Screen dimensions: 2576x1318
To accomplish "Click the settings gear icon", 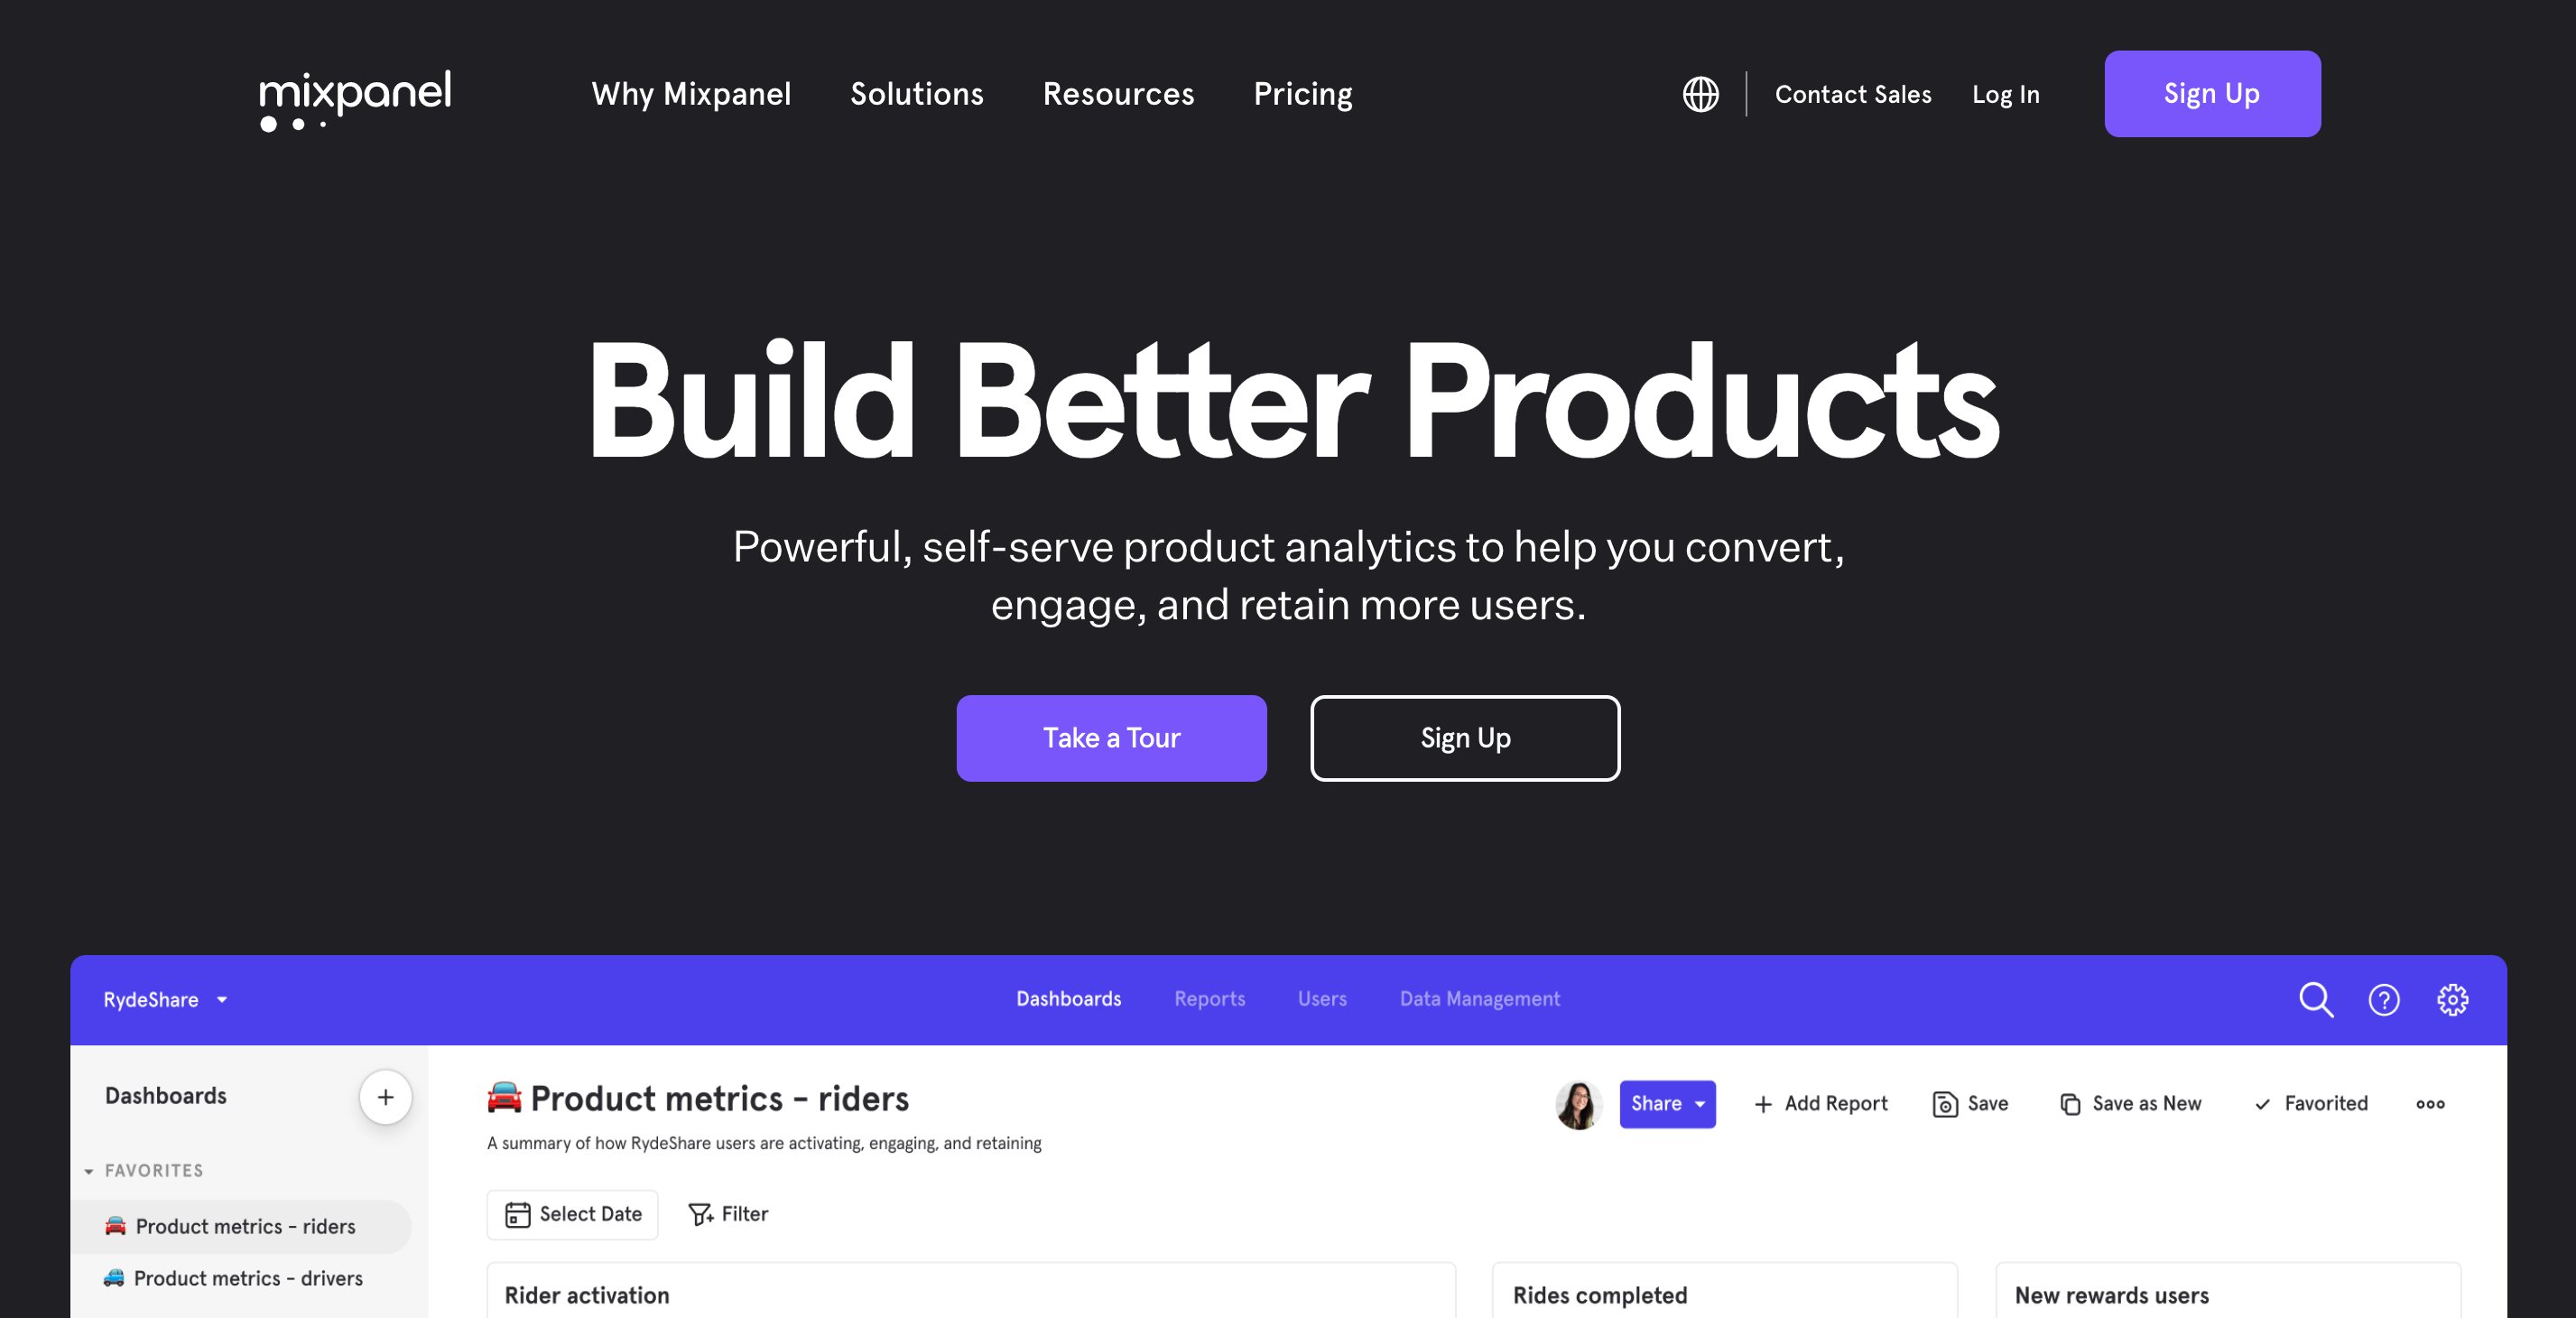I will click(2451, 998).
